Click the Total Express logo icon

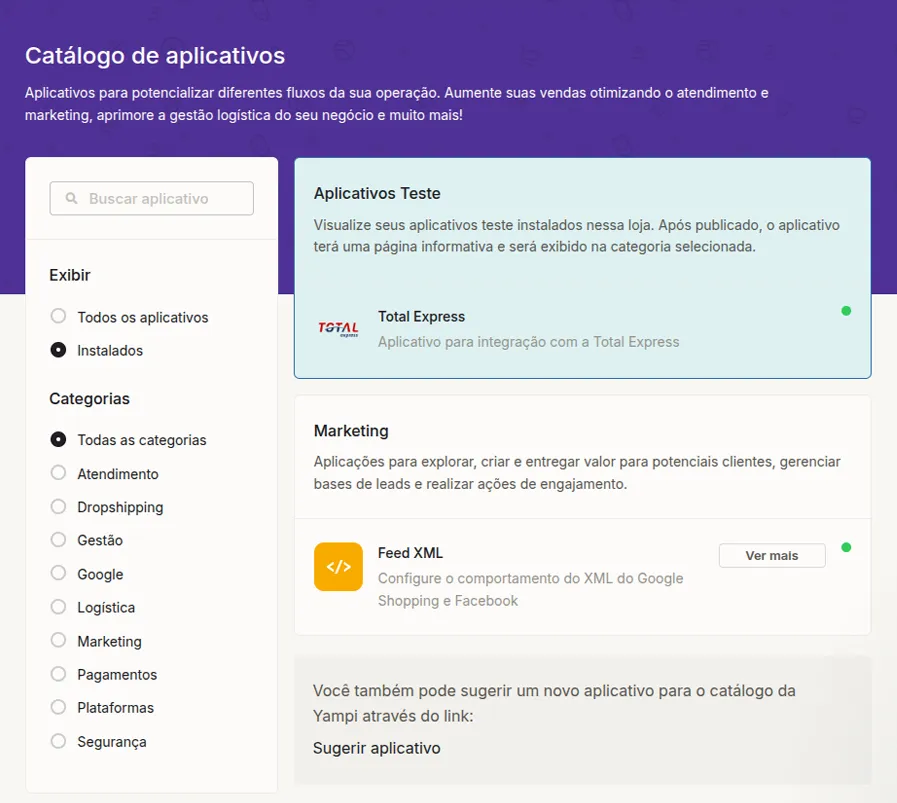(338, 329)
